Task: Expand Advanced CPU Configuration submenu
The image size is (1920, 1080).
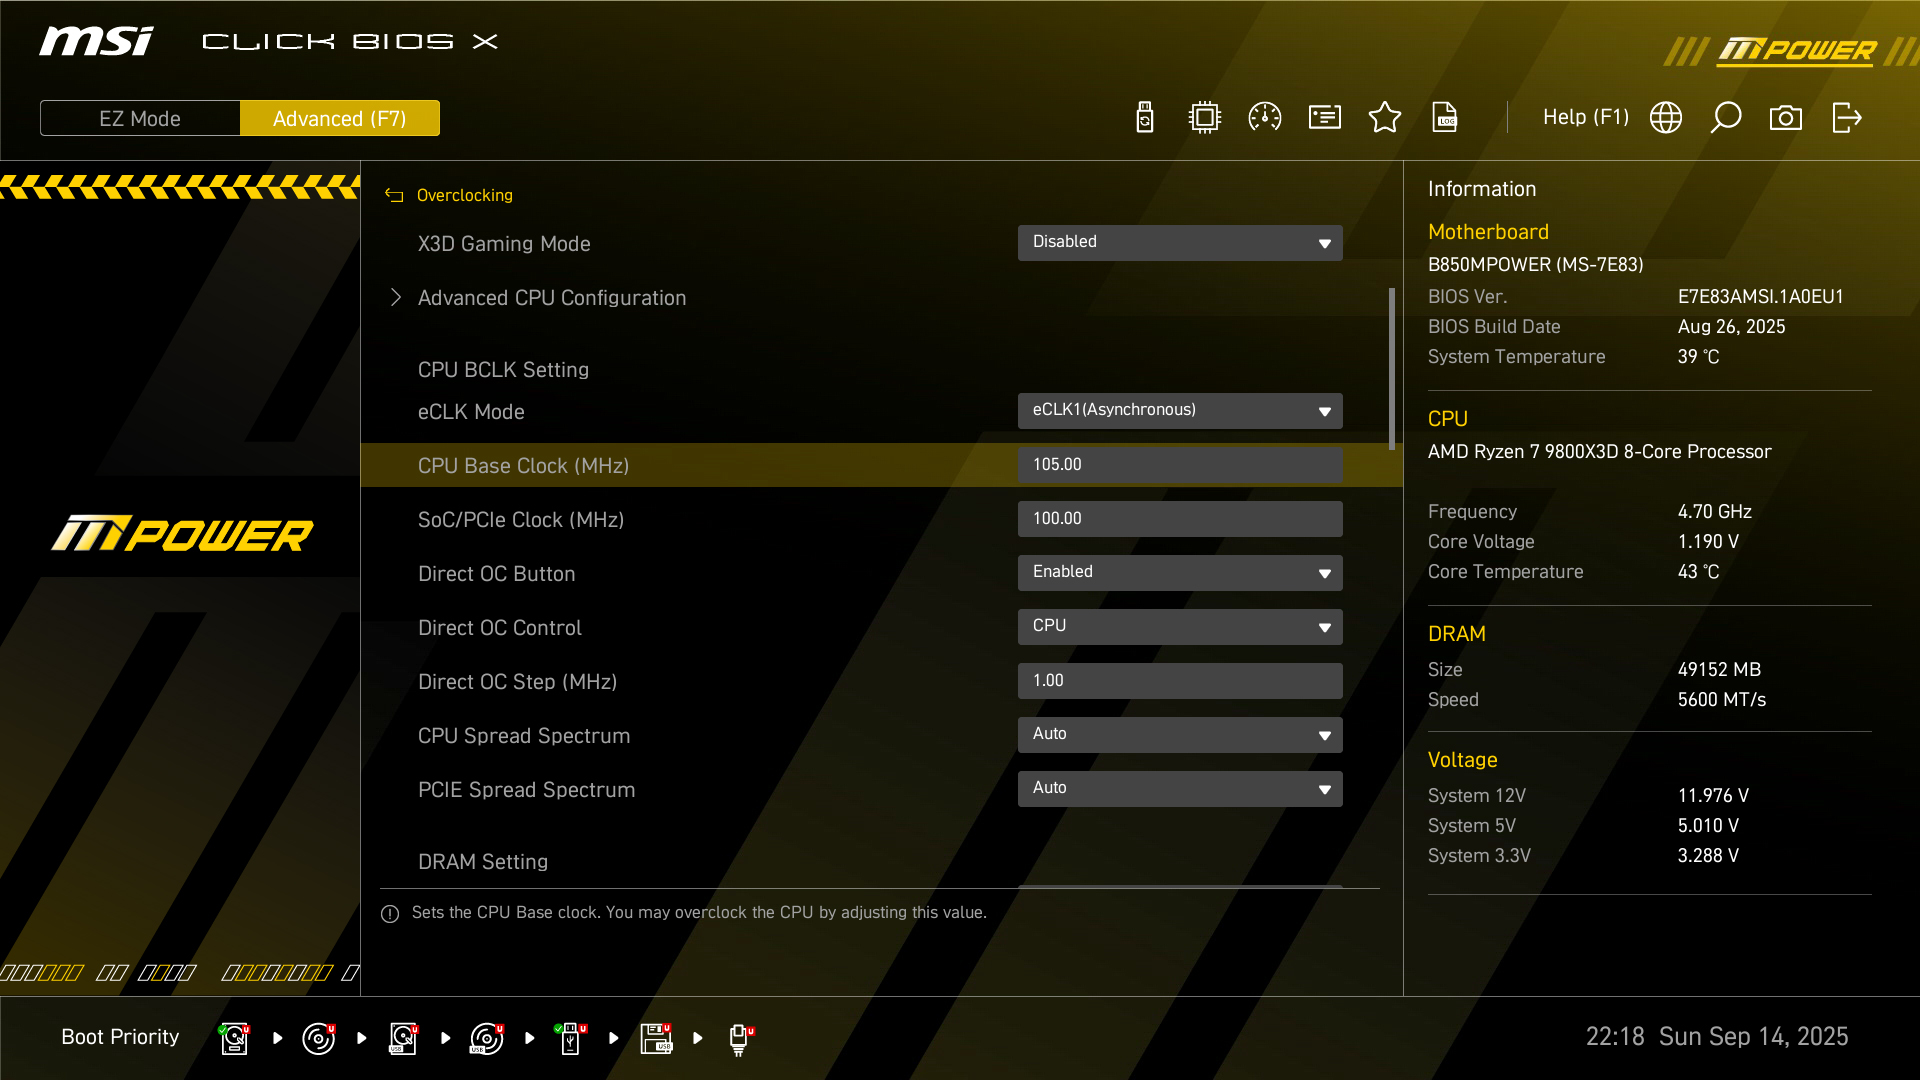Action: tap(551, 298)
